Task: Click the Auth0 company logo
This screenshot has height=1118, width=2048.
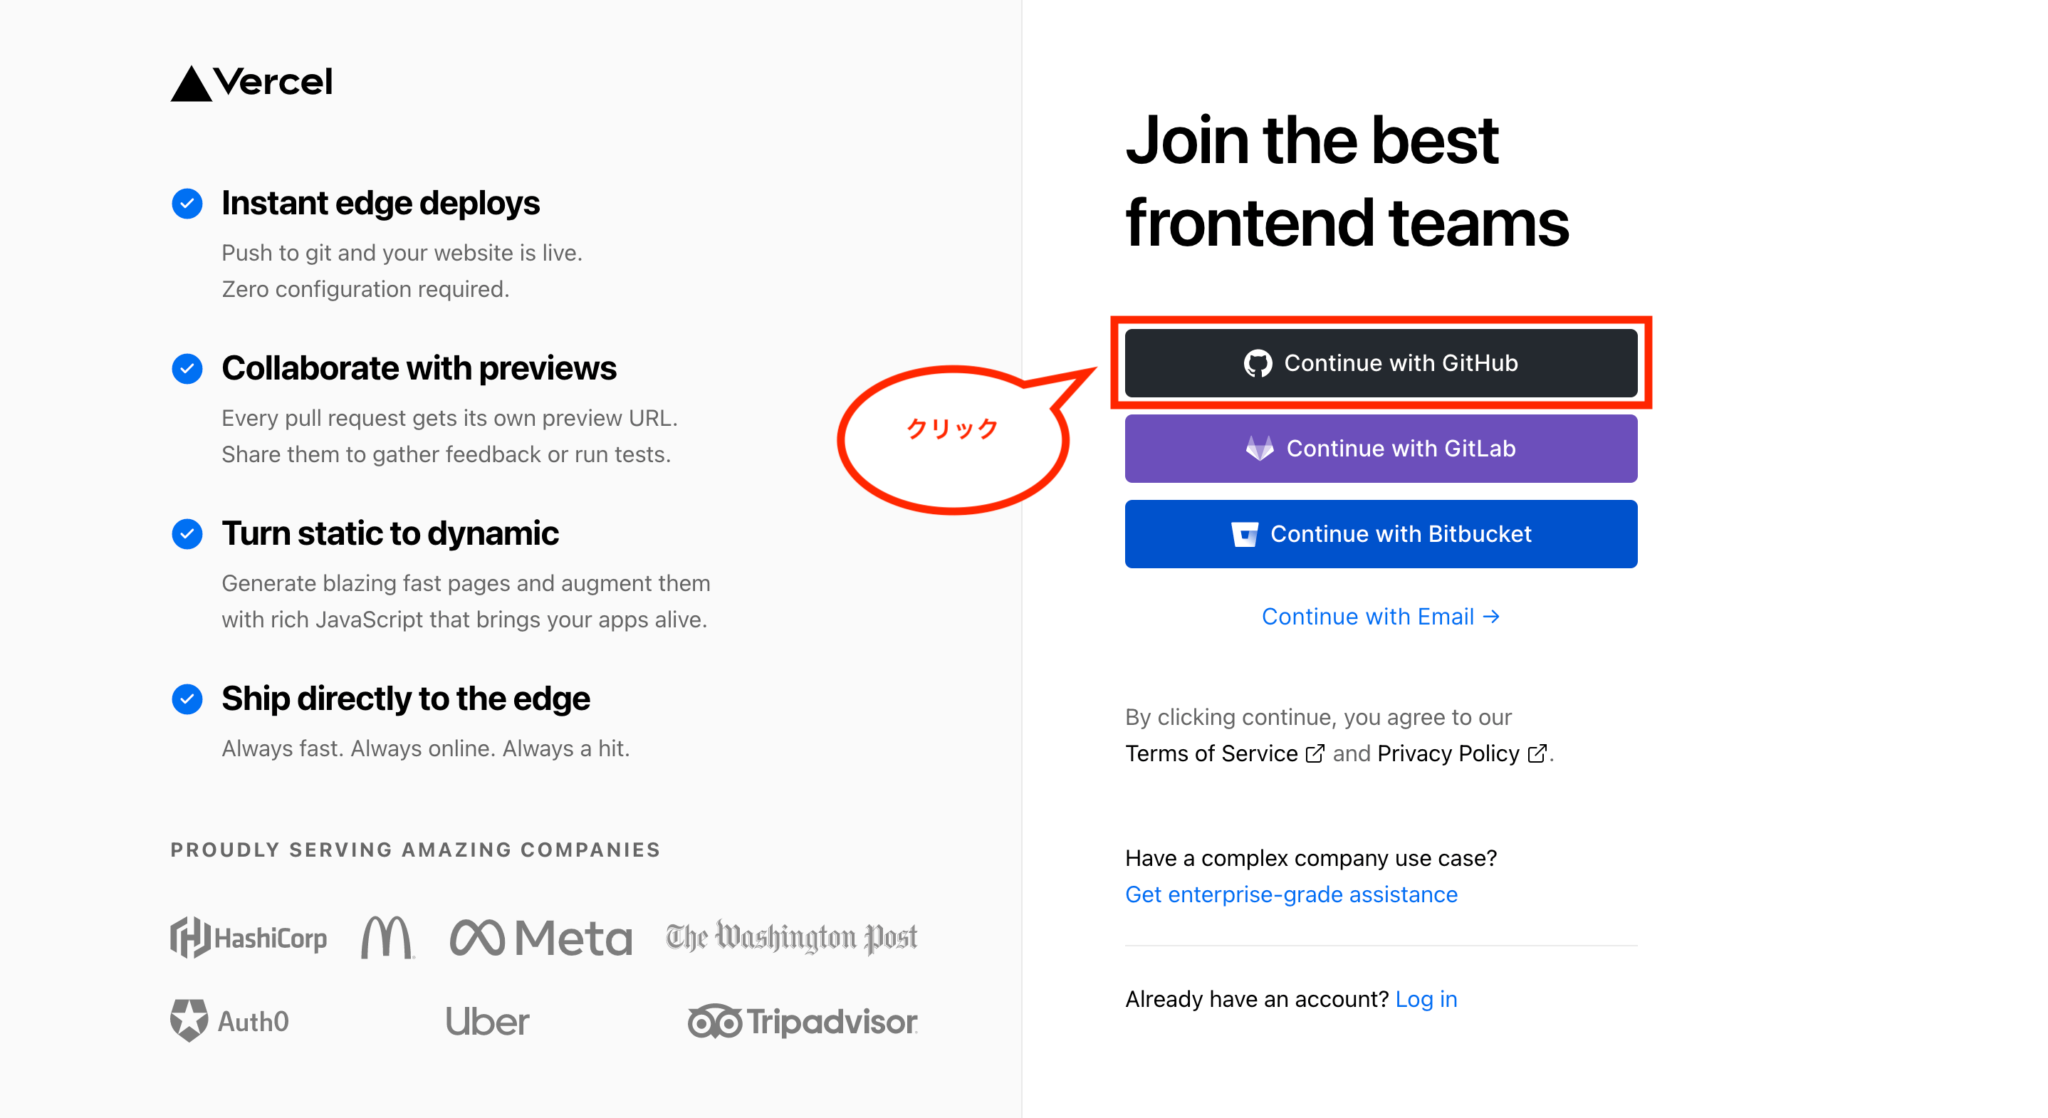Action: click(x=230, y=1021)
